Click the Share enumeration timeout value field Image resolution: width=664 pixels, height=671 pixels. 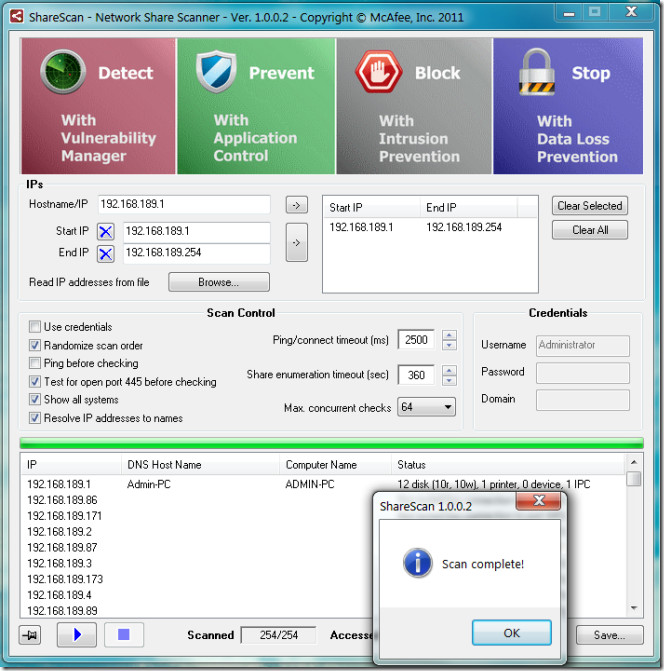pyautogui.click(x=416, y=375)
